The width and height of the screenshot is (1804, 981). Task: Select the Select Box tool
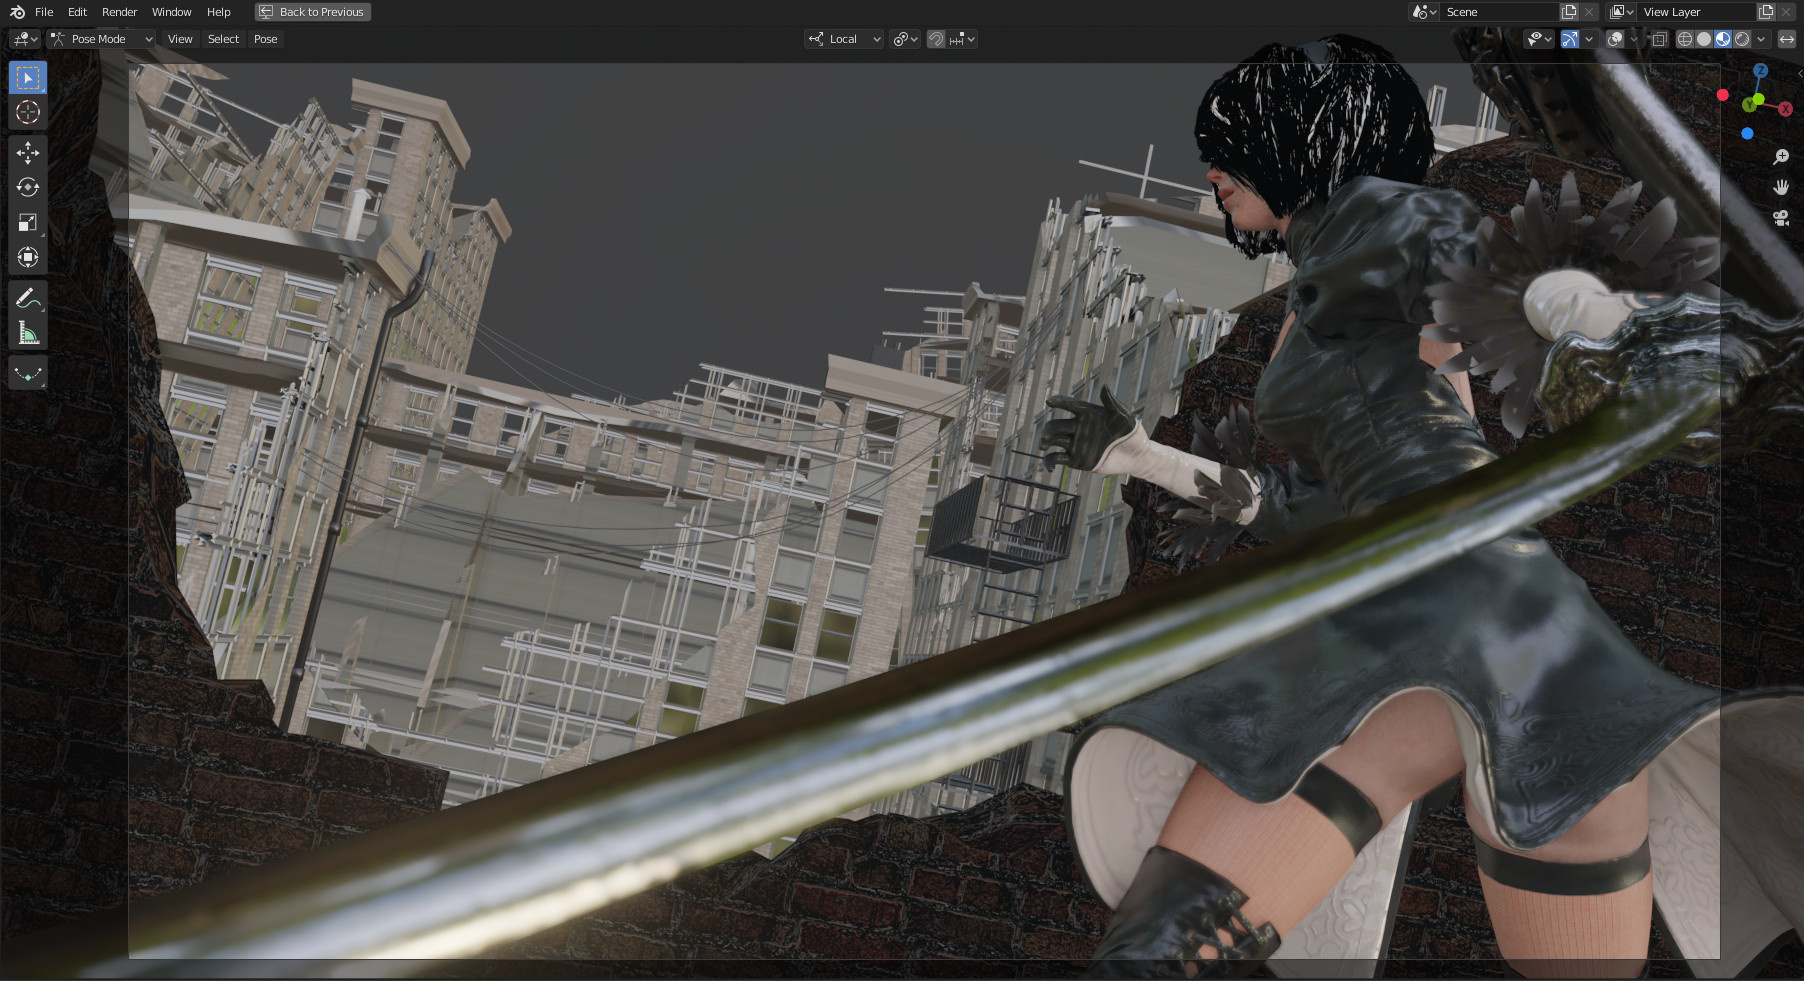coord(28,77)
